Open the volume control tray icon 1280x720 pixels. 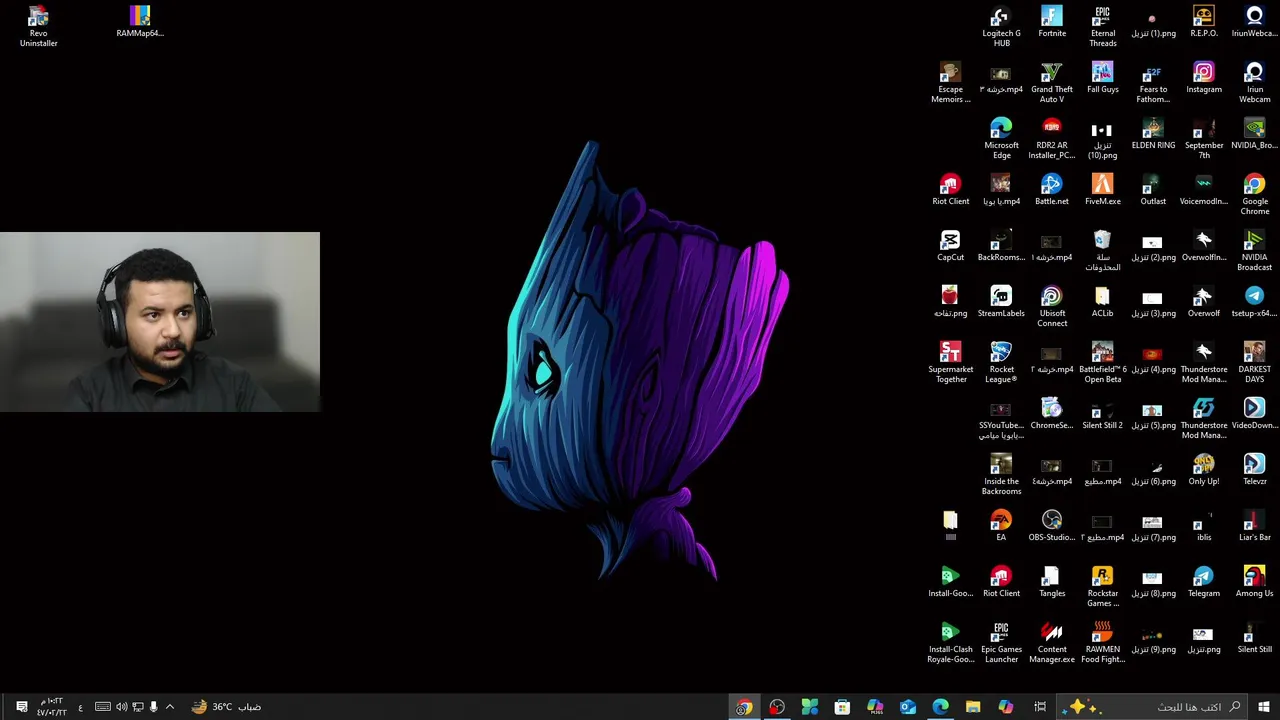[x=121, y=707]
